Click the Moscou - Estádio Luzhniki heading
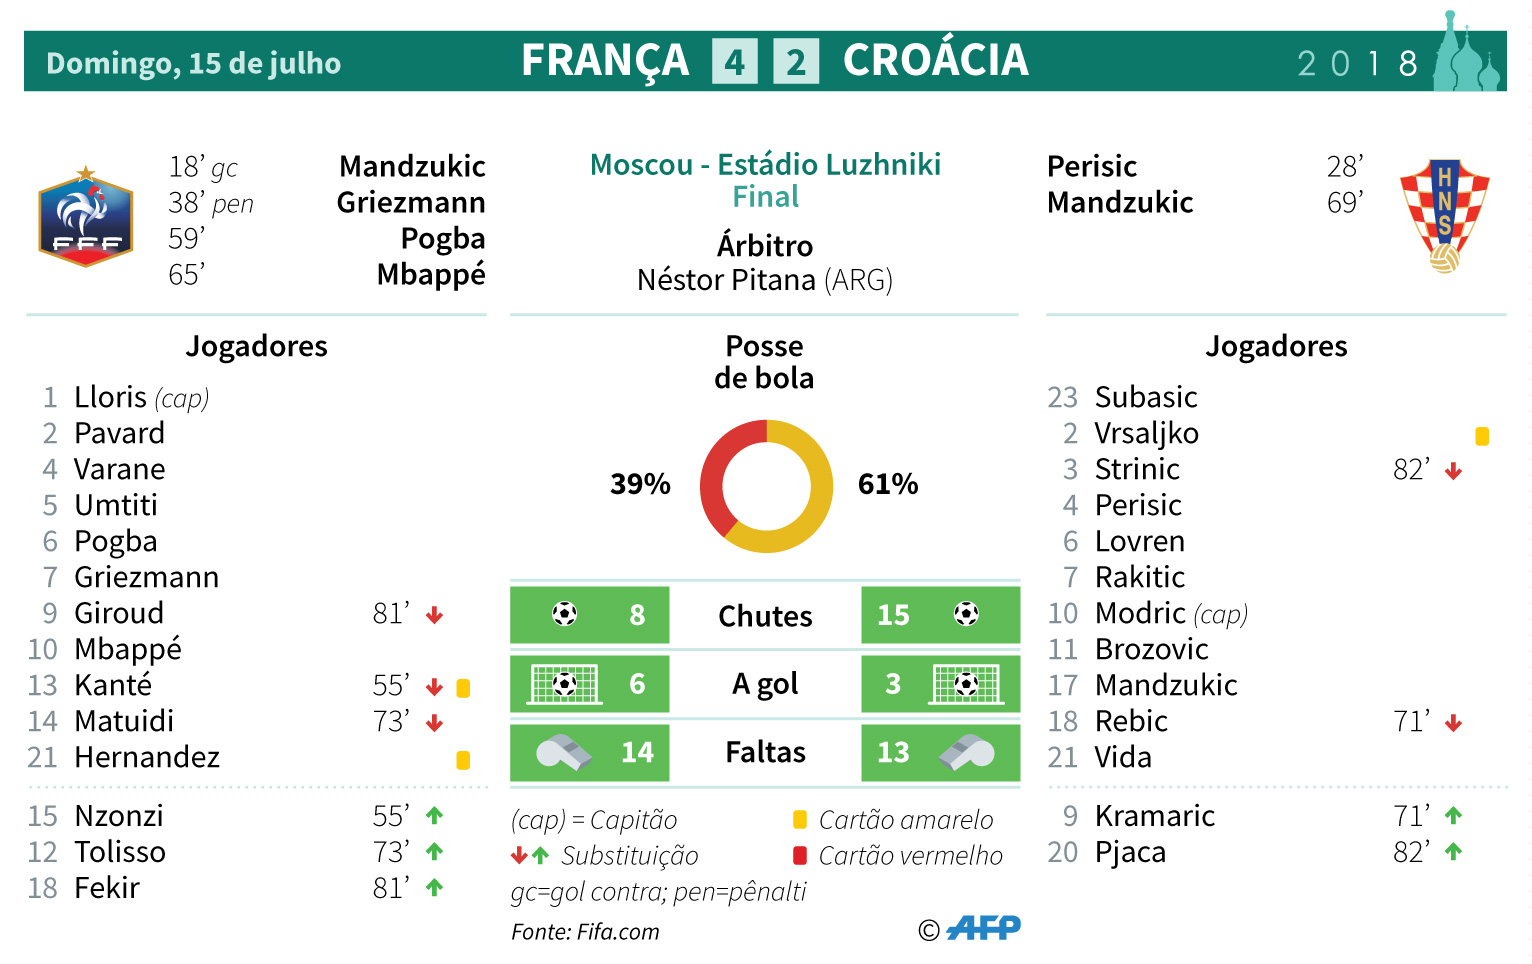Viewport: 1532px width, 964px height. click(x=765, y=165)
